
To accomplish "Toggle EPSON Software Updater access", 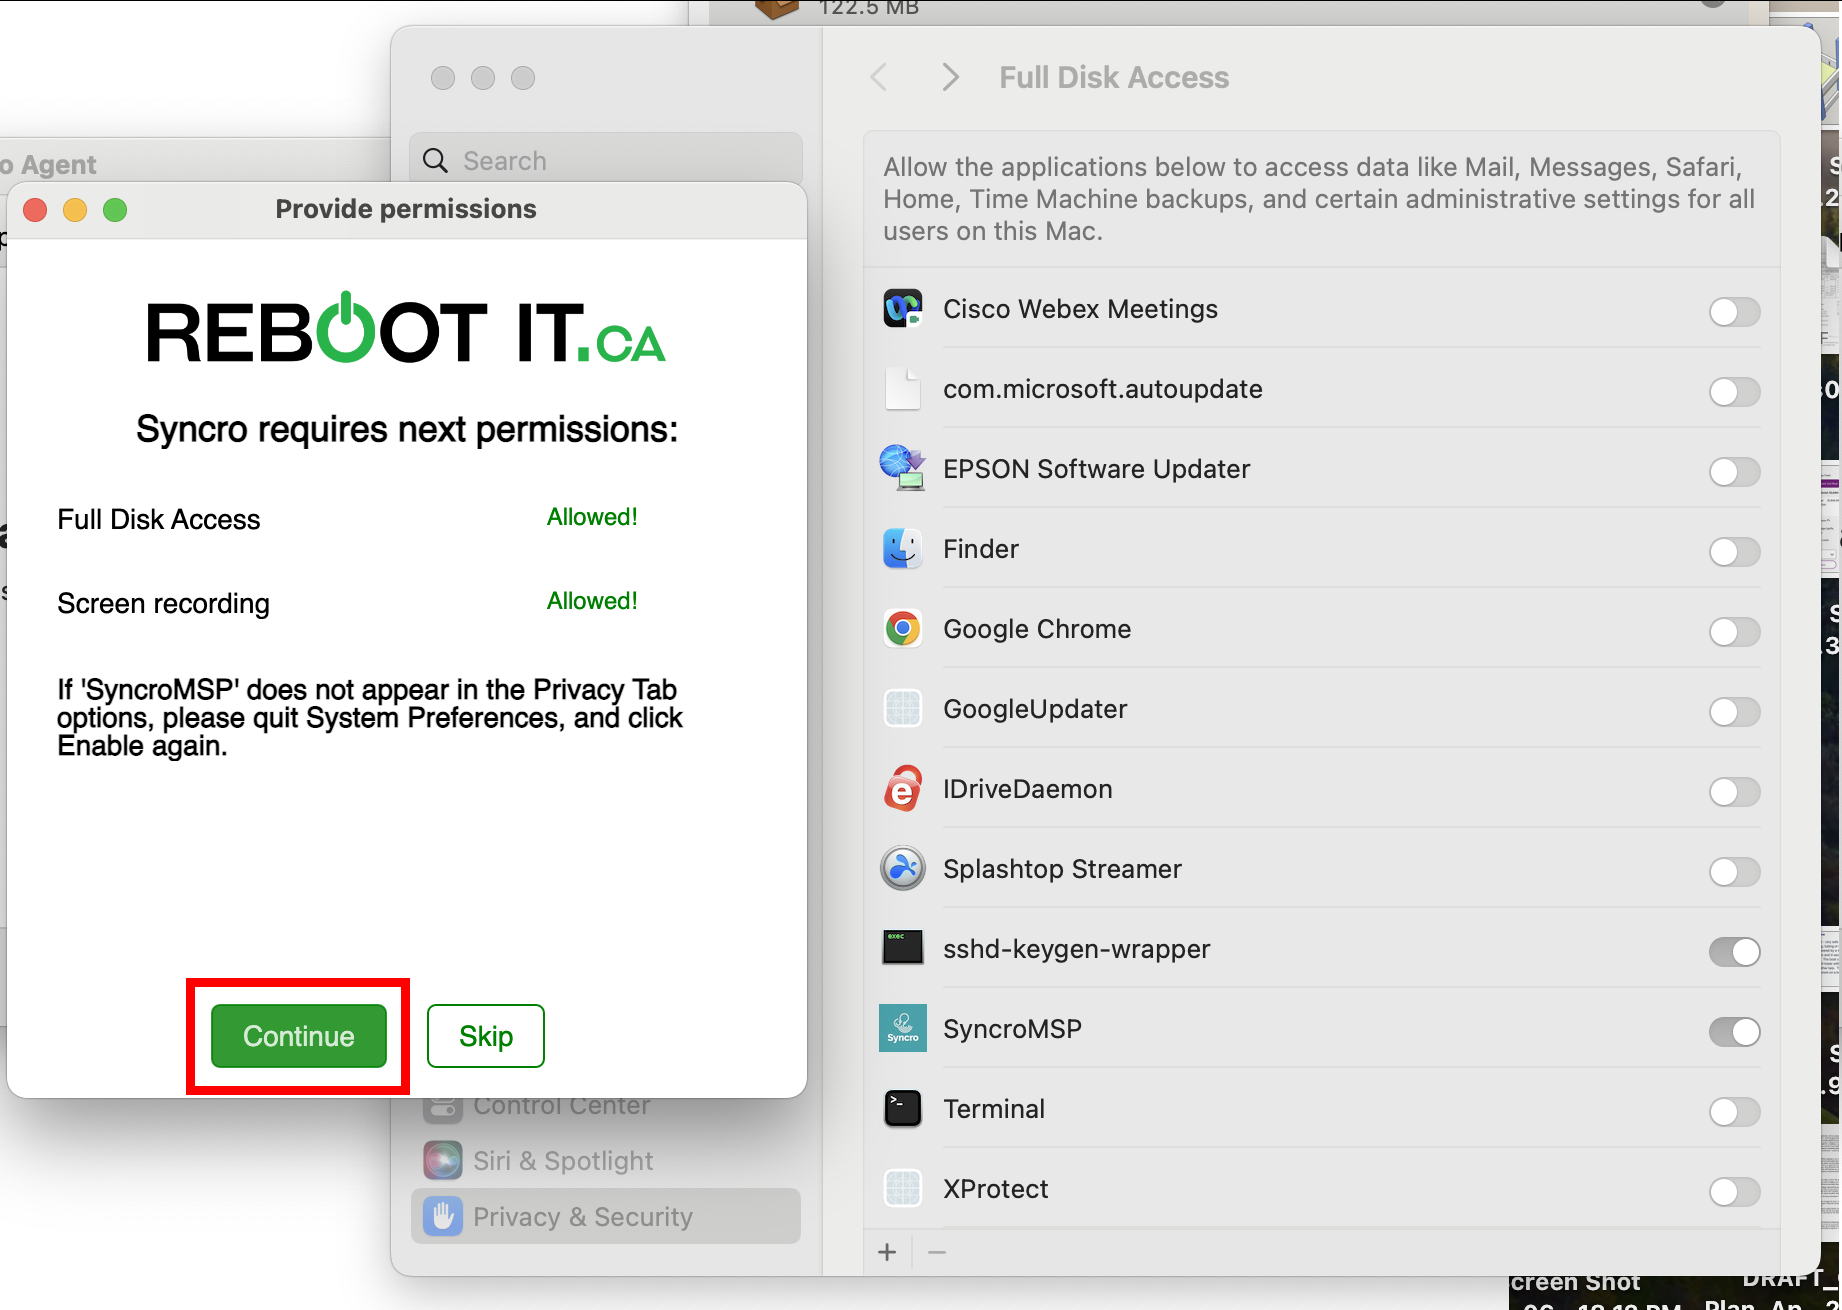I will click(1734, 471).
